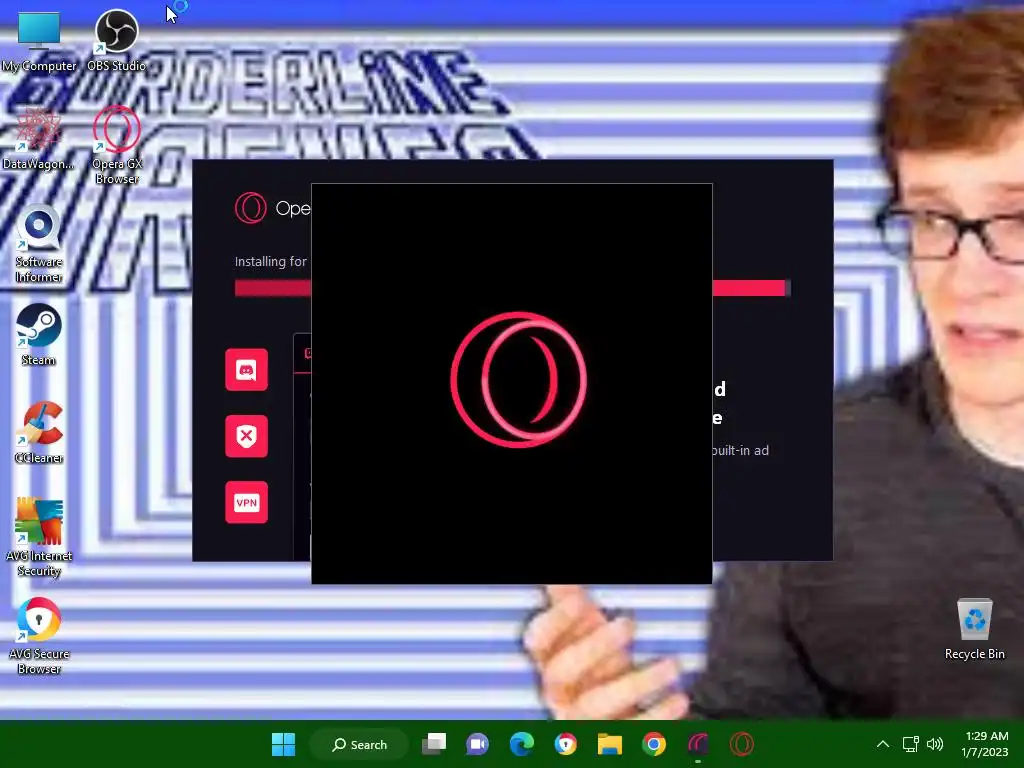This screenshot has height=768, width=1024.
Task: Launch OBS Studio desktop shortcut
Action: [x=116, y=40]
